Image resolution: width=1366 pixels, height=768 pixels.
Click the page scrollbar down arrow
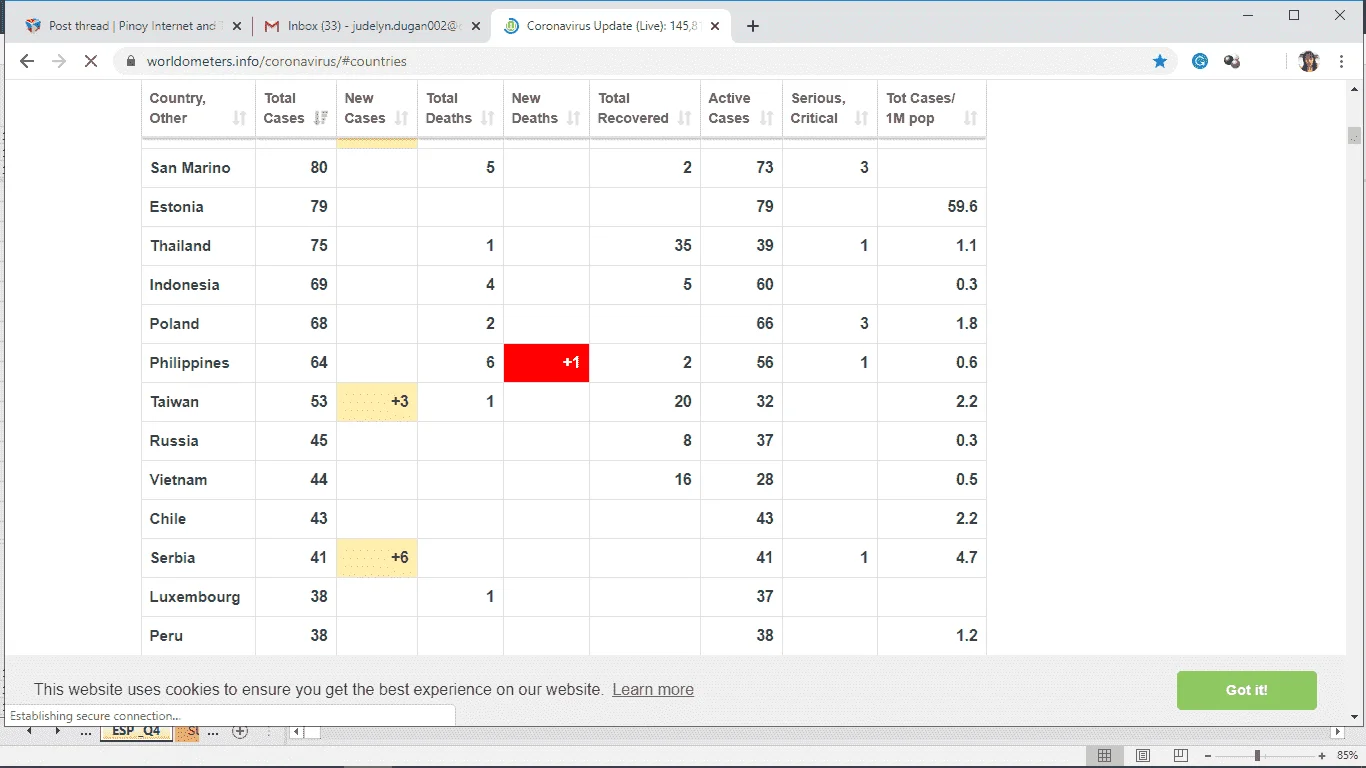click(x=1354, y=717)
